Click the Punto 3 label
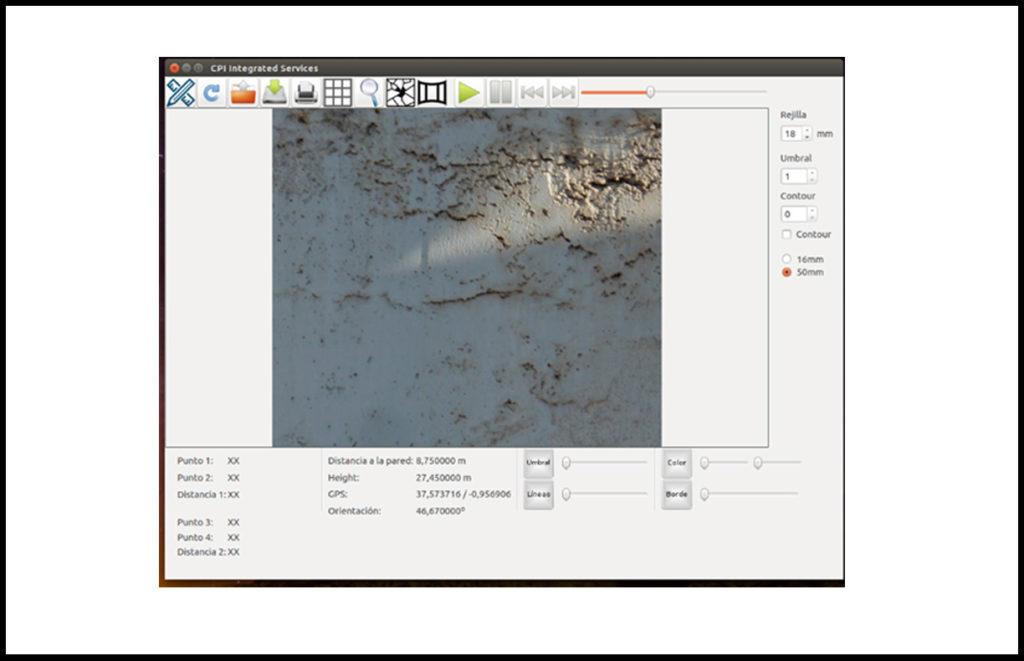 pyautogui.click(x=195, y=522)
